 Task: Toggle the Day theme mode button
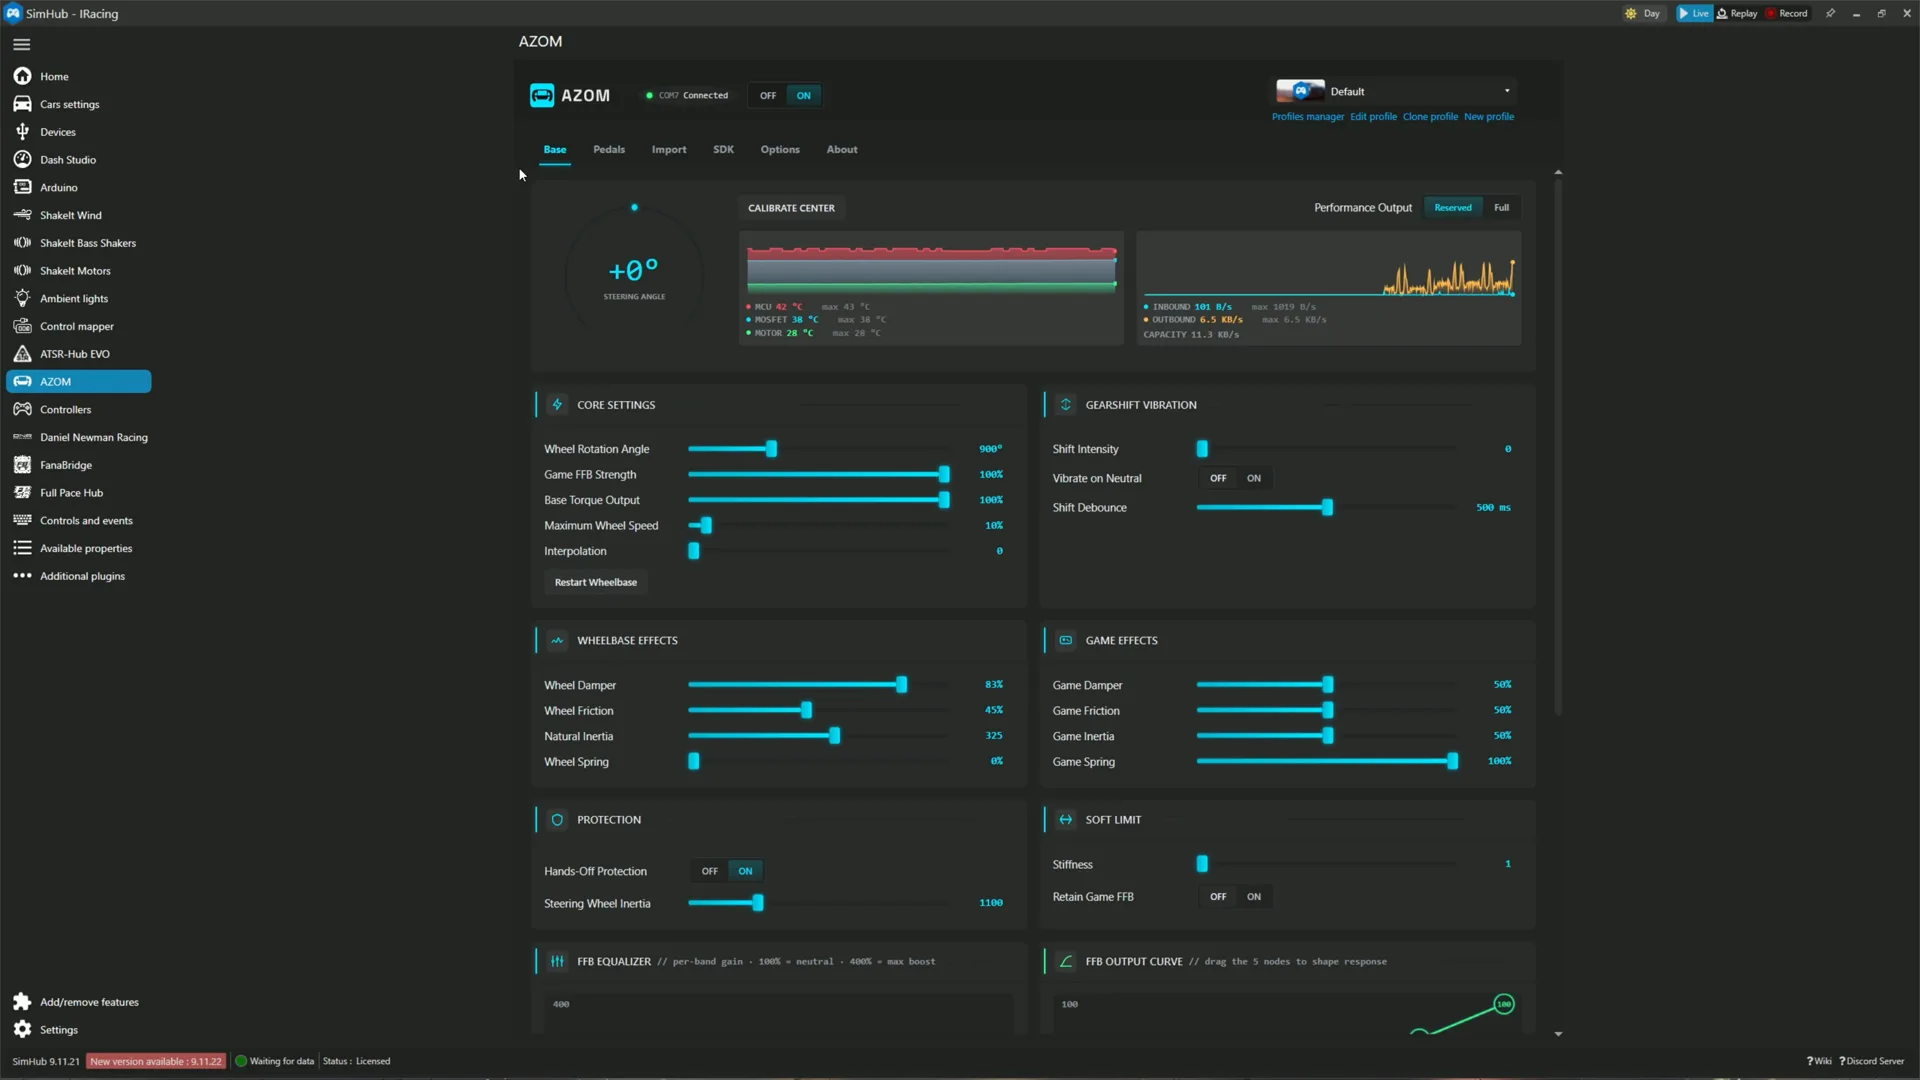click(1642, 13)
